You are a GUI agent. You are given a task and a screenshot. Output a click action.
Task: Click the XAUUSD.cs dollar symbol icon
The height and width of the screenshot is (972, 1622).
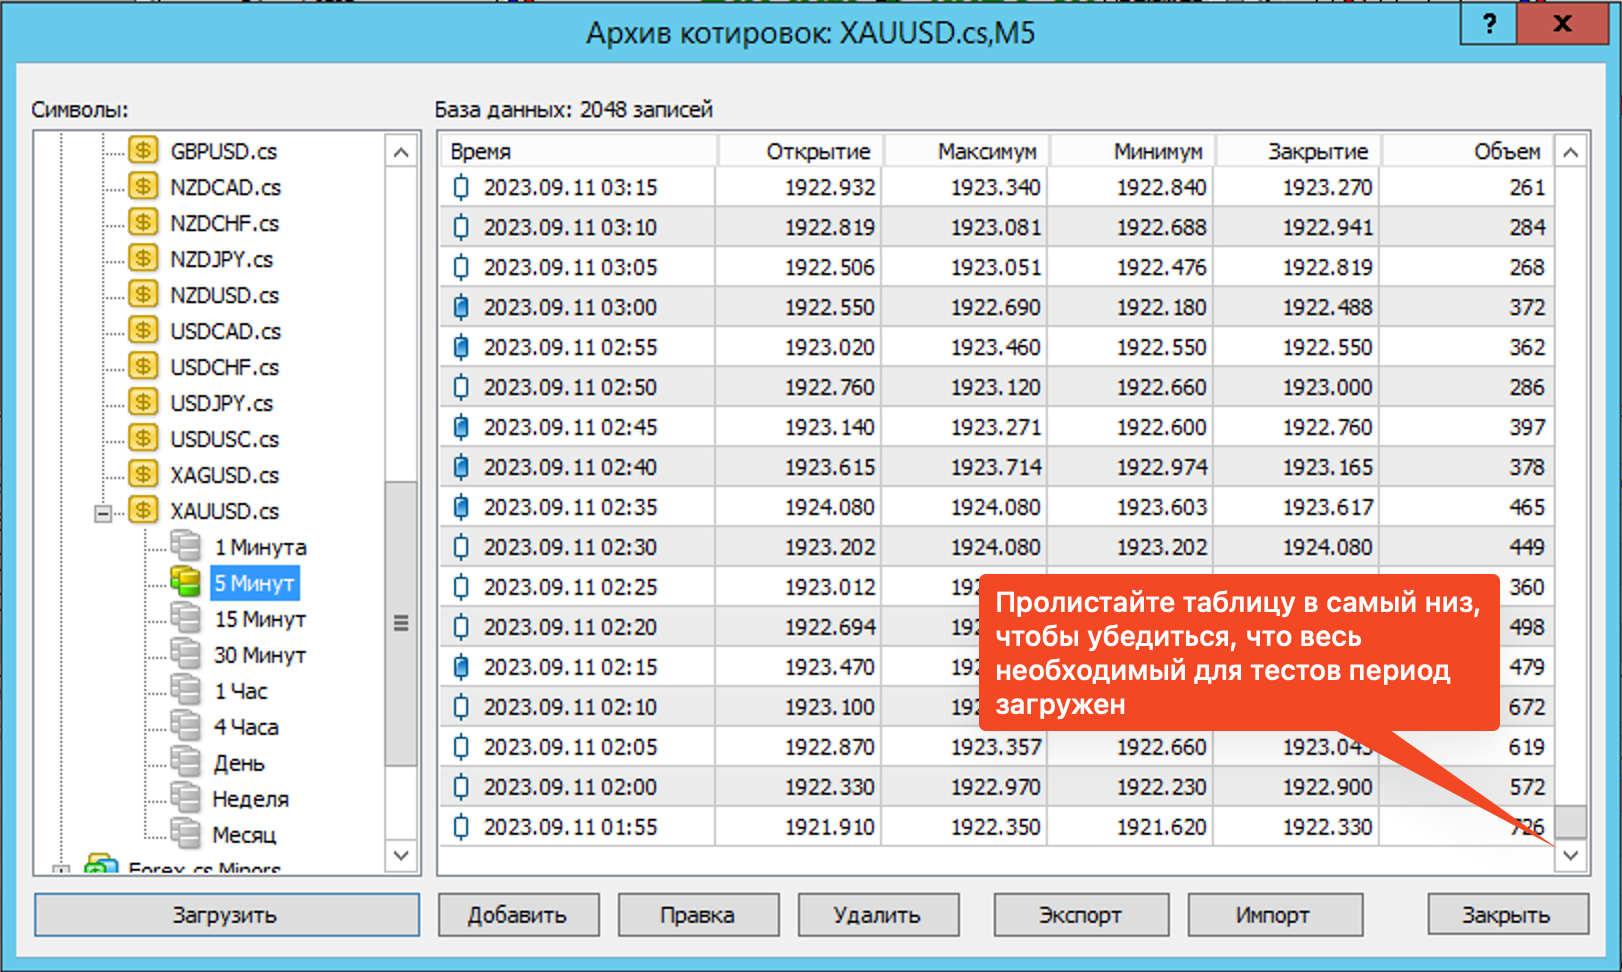[x=144, y=510]
